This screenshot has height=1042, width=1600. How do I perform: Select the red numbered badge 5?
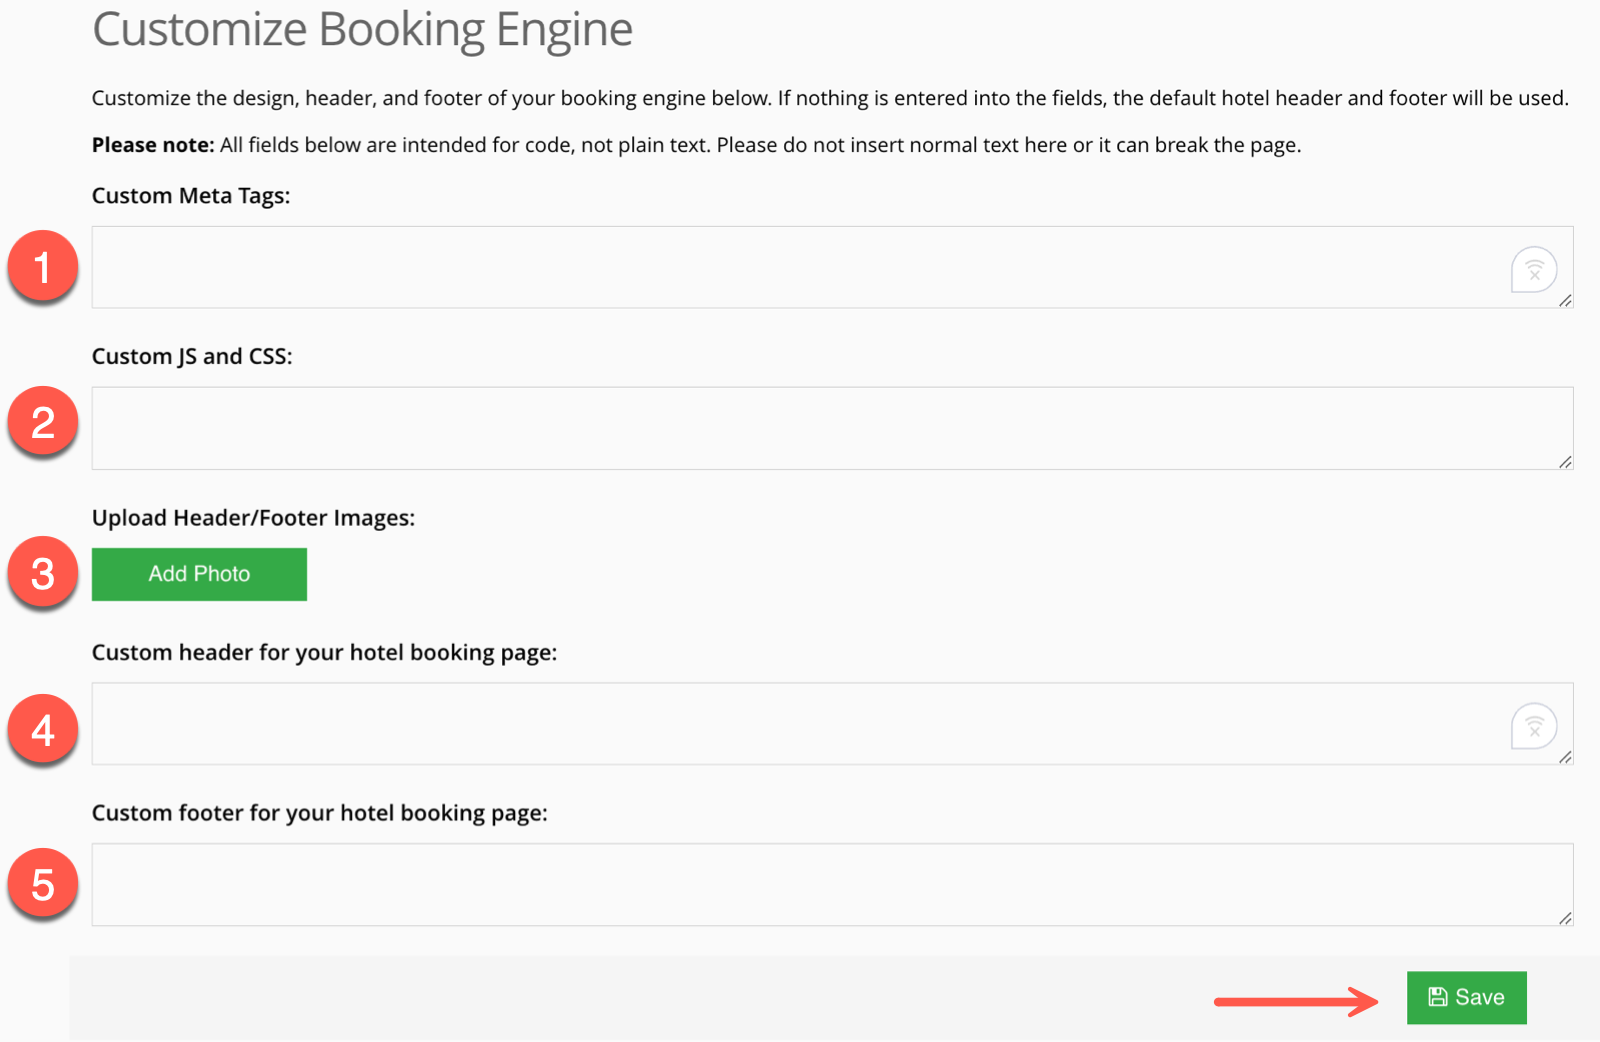(42, 884)
